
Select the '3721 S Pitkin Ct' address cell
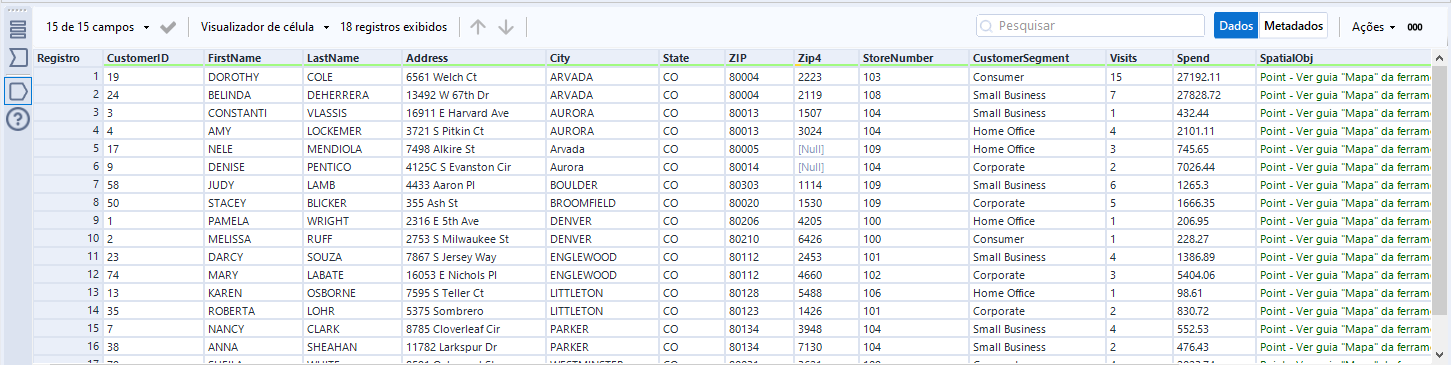pyautogui.click(x=474, y=131)
